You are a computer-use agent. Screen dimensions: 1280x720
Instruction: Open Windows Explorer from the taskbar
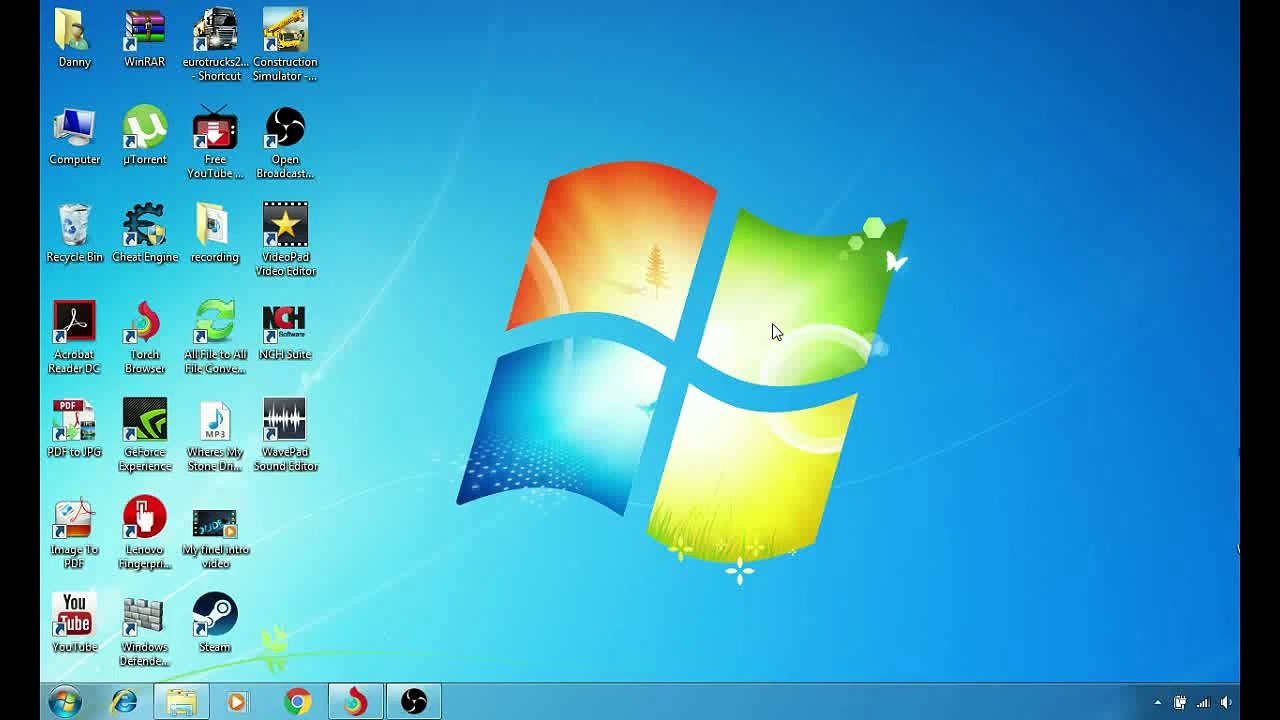pos(181,702)
